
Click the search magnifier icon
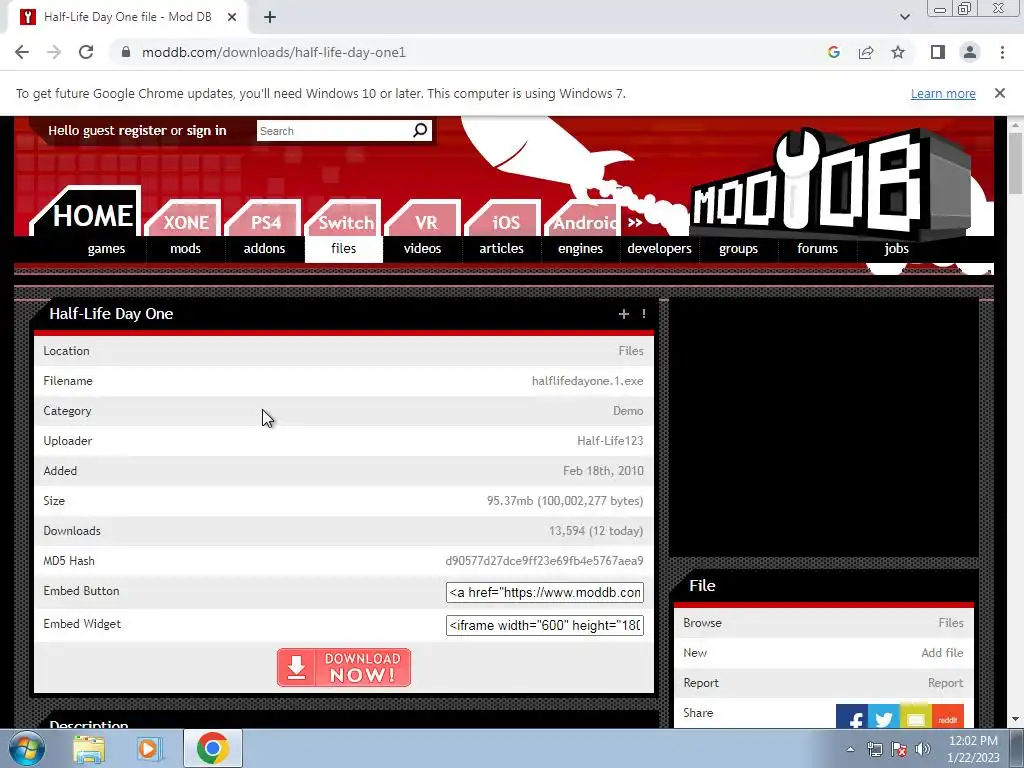tap(420, 131)
